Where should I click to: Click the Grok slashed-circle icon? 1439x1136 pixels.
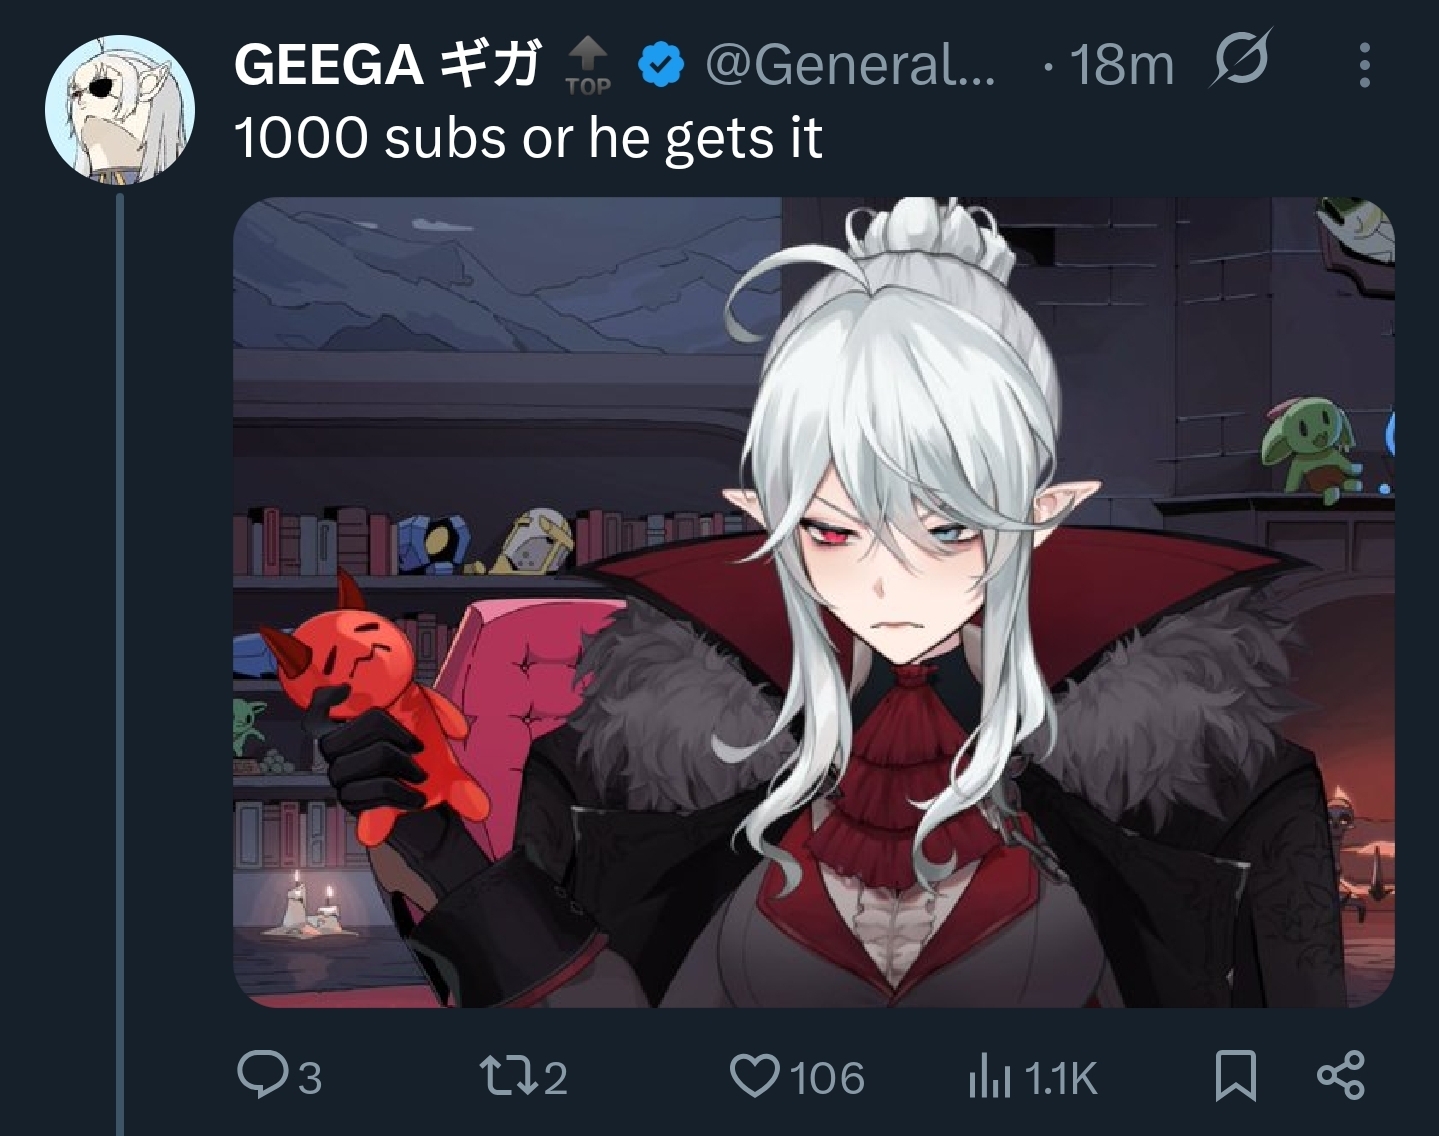click(1241, 61)
